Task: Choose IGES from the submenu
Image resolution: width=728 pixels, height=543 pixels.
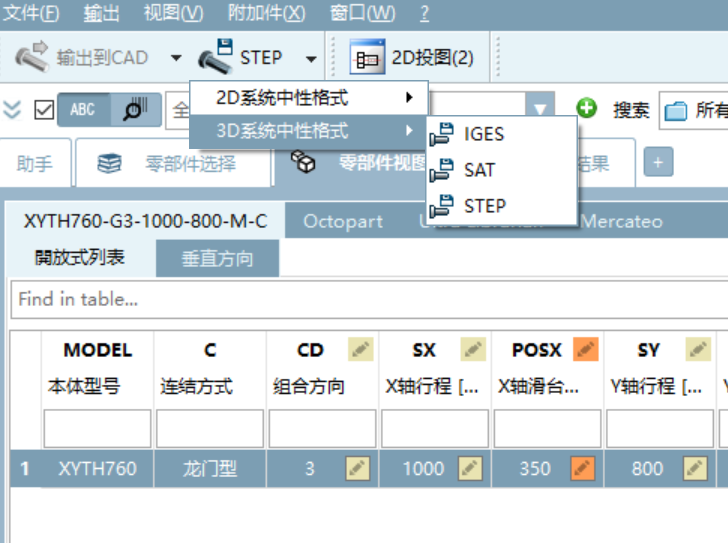Action: (x=501, y=134)
